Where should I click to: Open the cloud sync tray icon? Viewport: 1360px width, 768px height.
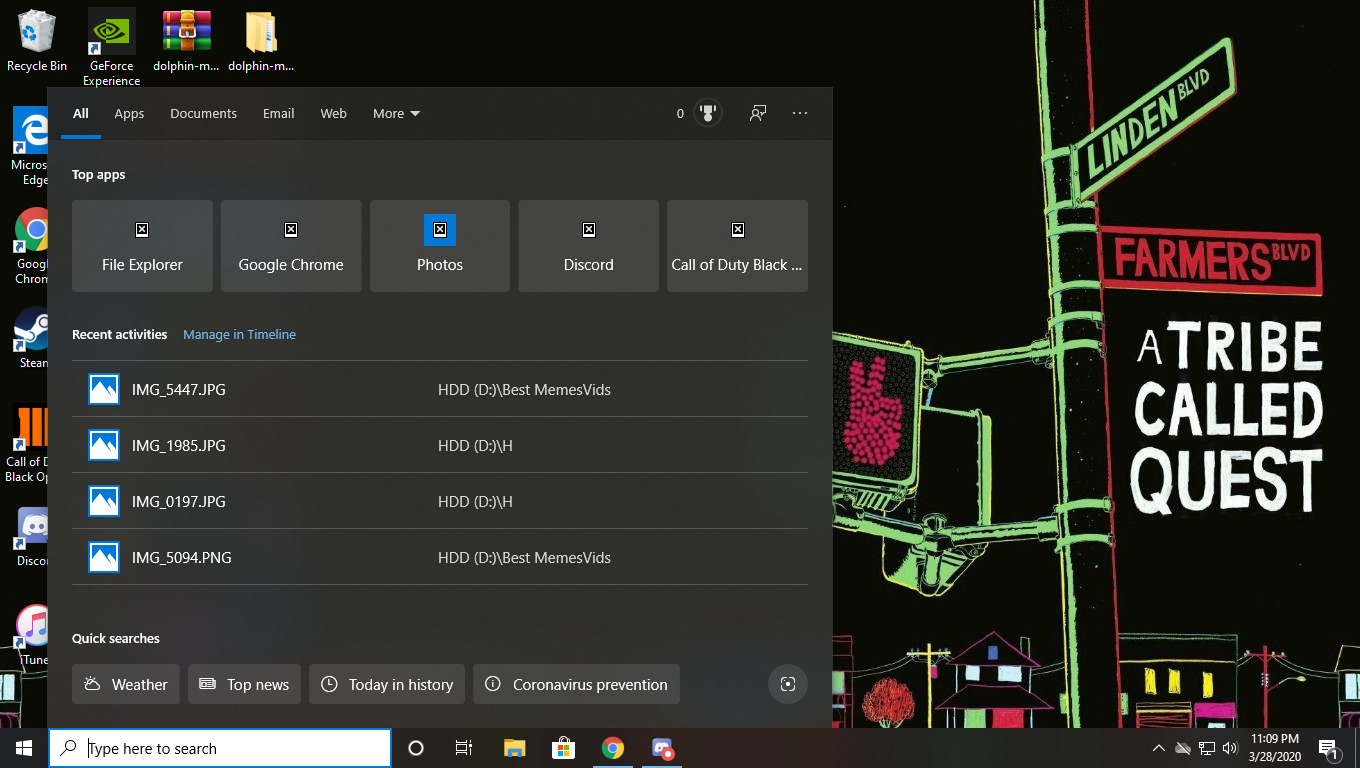[x=1183, y=748]
